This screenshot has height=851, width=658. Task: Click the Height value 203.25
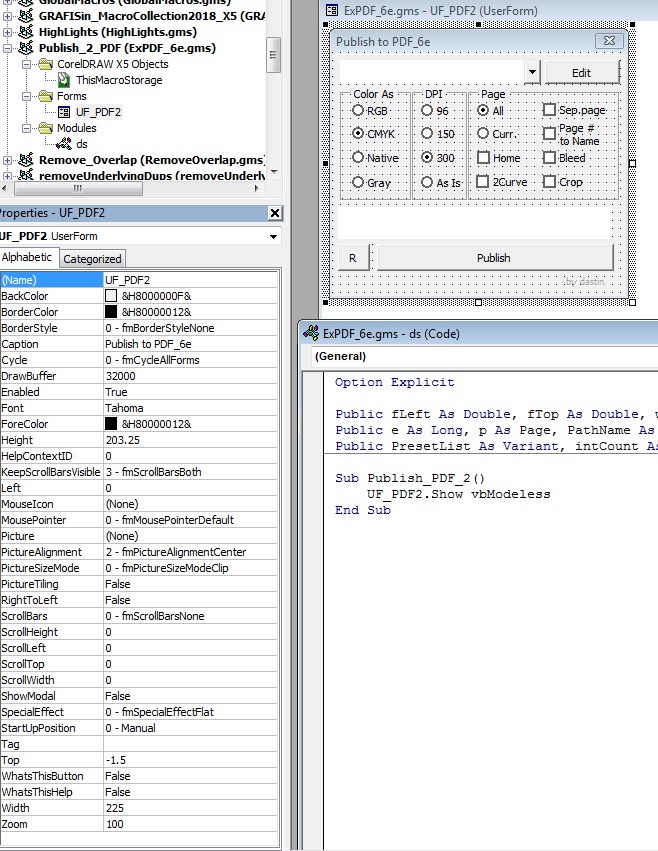(191, 440)
